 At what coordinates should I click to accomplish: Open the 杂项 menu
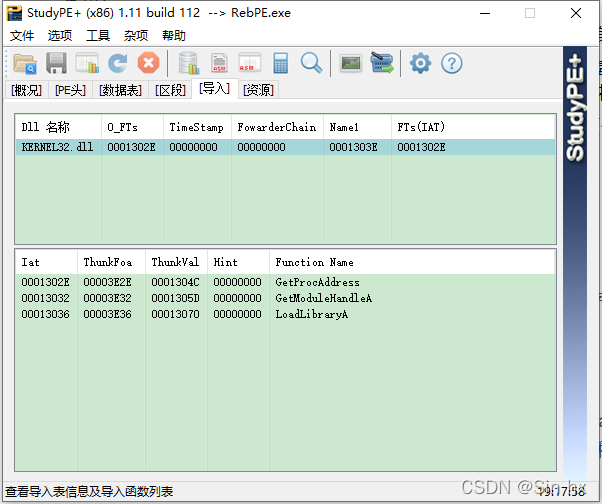pos(136,36)
